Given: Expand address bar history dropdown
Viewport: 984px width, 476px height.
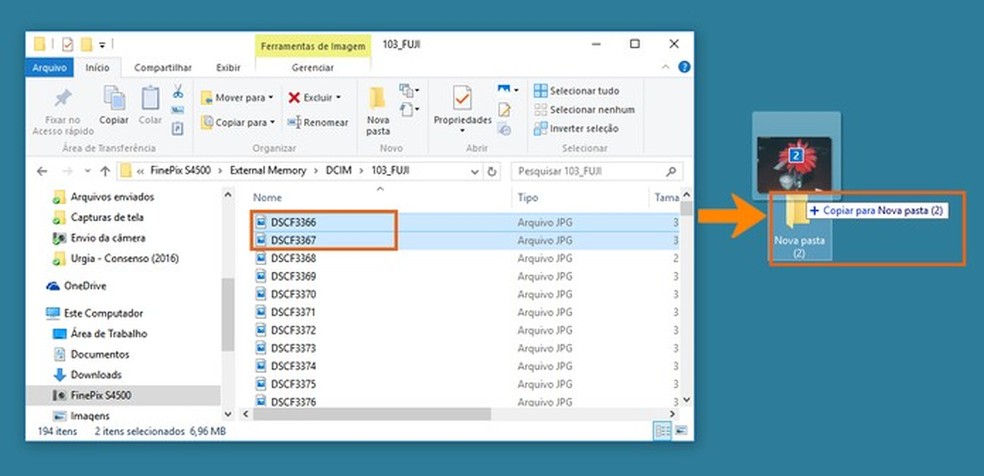Looking at the screenshot, I should click(475, 171).
